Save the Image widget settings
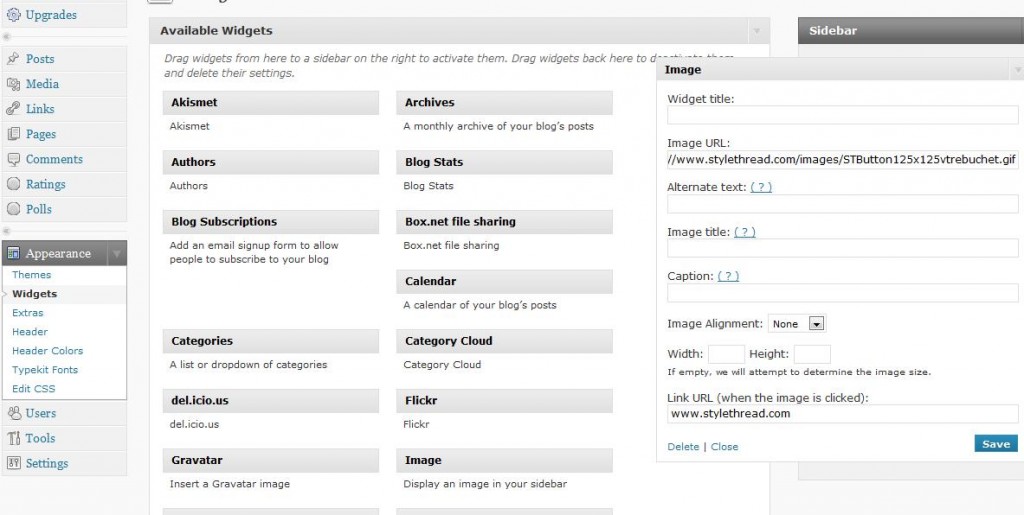Image resolution: width=1024 pixels, height=515 pixels. (x=995, y=444)
